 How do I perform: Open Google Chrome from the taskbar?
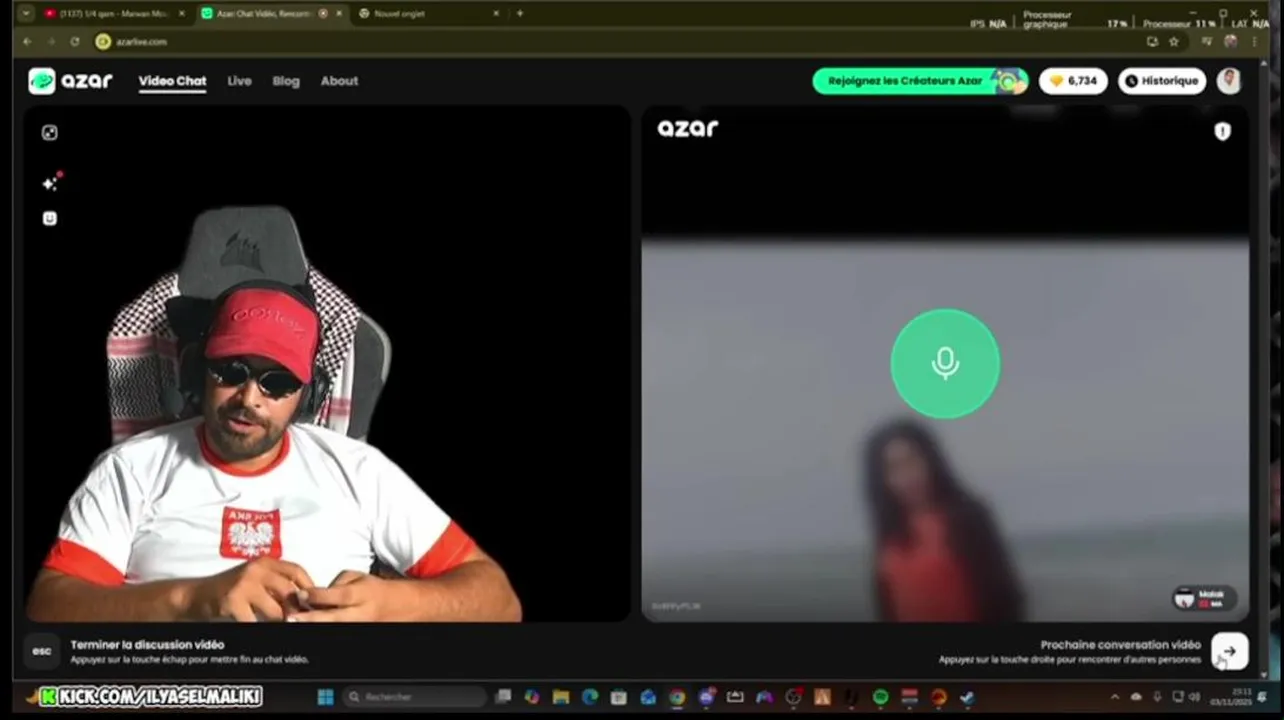[x=678, y=697]
